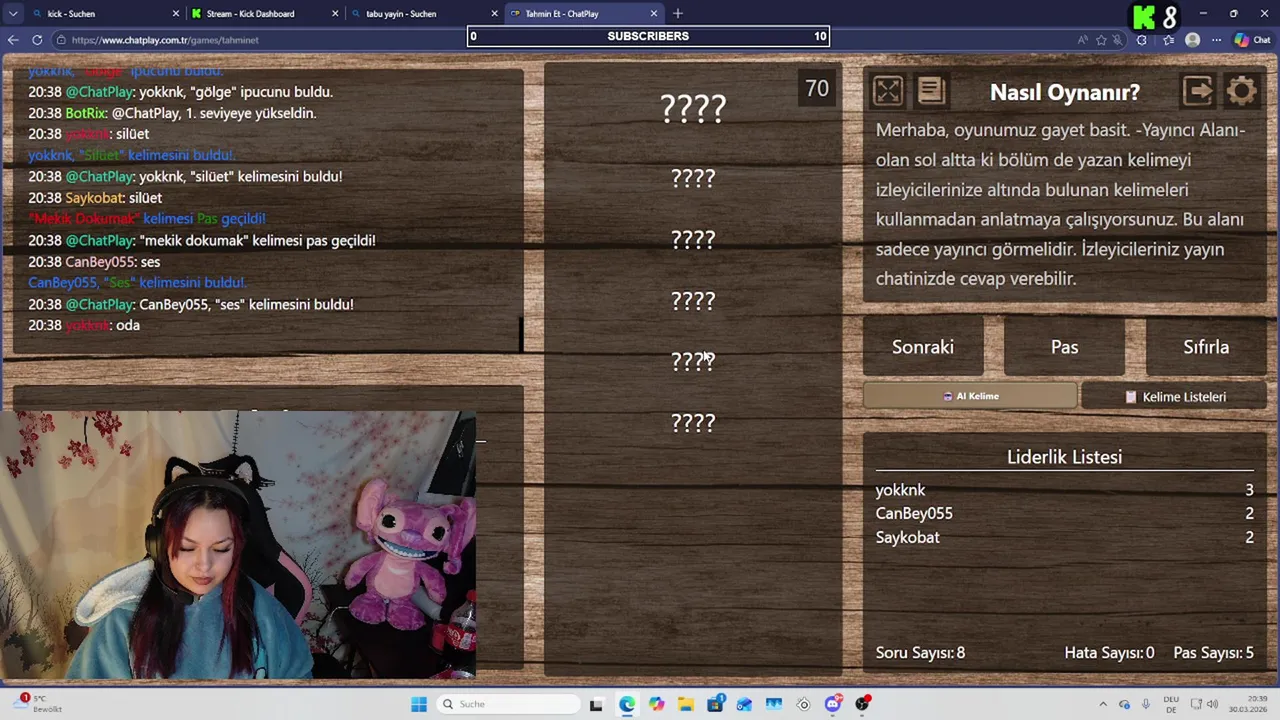This screenshot has height=720, width=1280.
Task: Click CanBey055 in the leaderboard
Action: pos(914,513)
